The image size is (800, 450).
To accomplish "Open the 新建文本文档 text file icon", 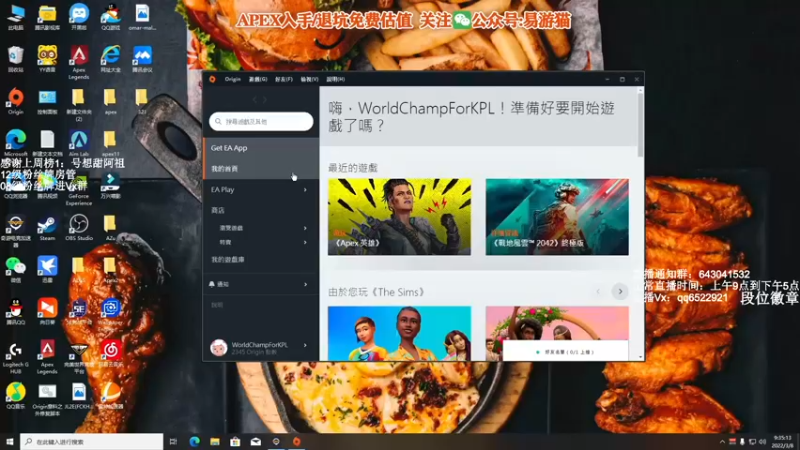I will [x=47, y=143].
